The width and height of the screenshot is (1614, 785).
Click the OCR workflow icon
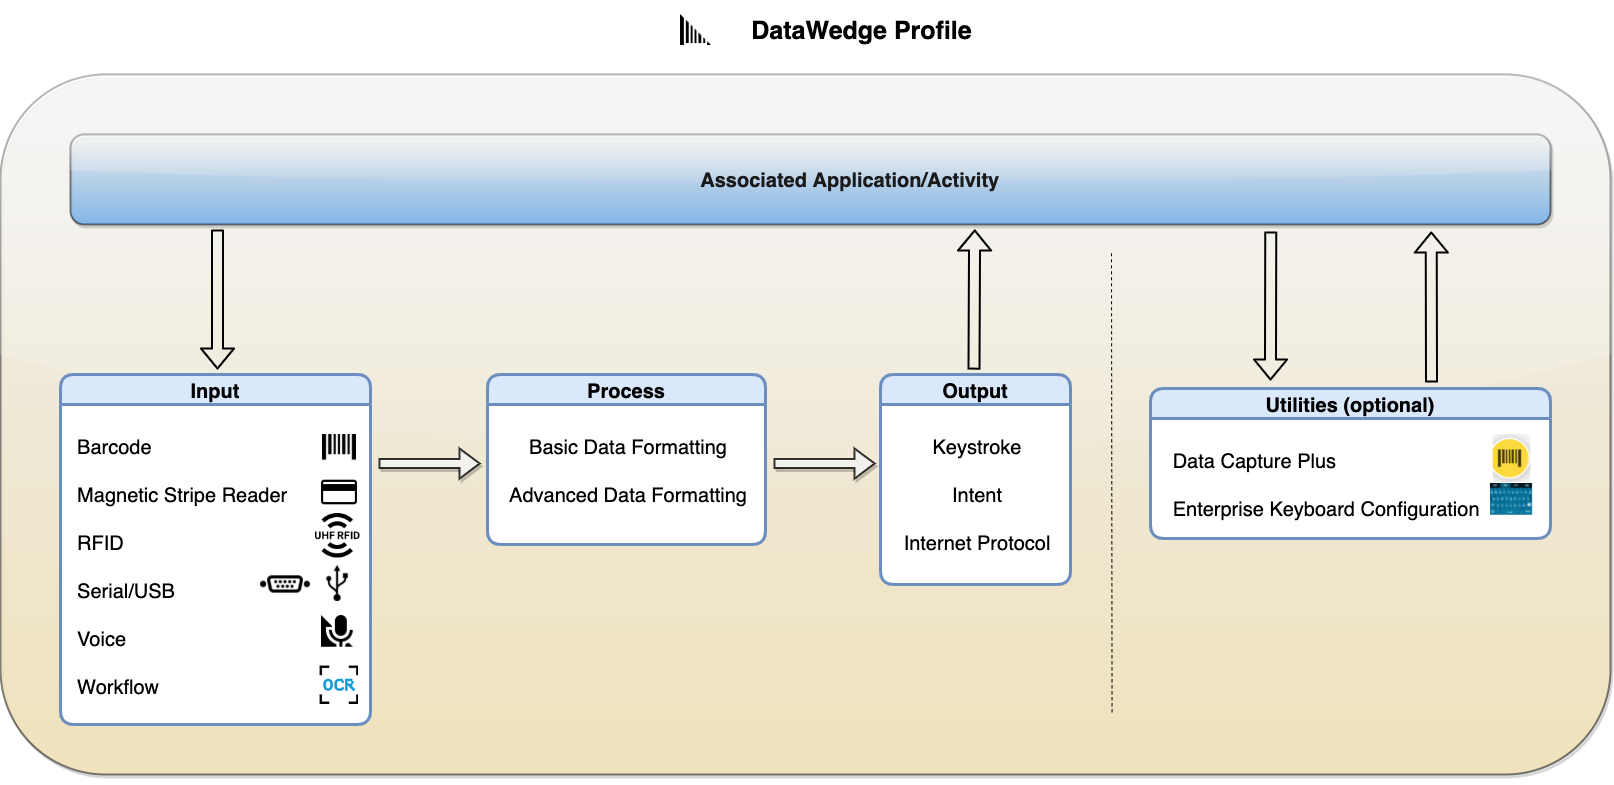point(339,685)
